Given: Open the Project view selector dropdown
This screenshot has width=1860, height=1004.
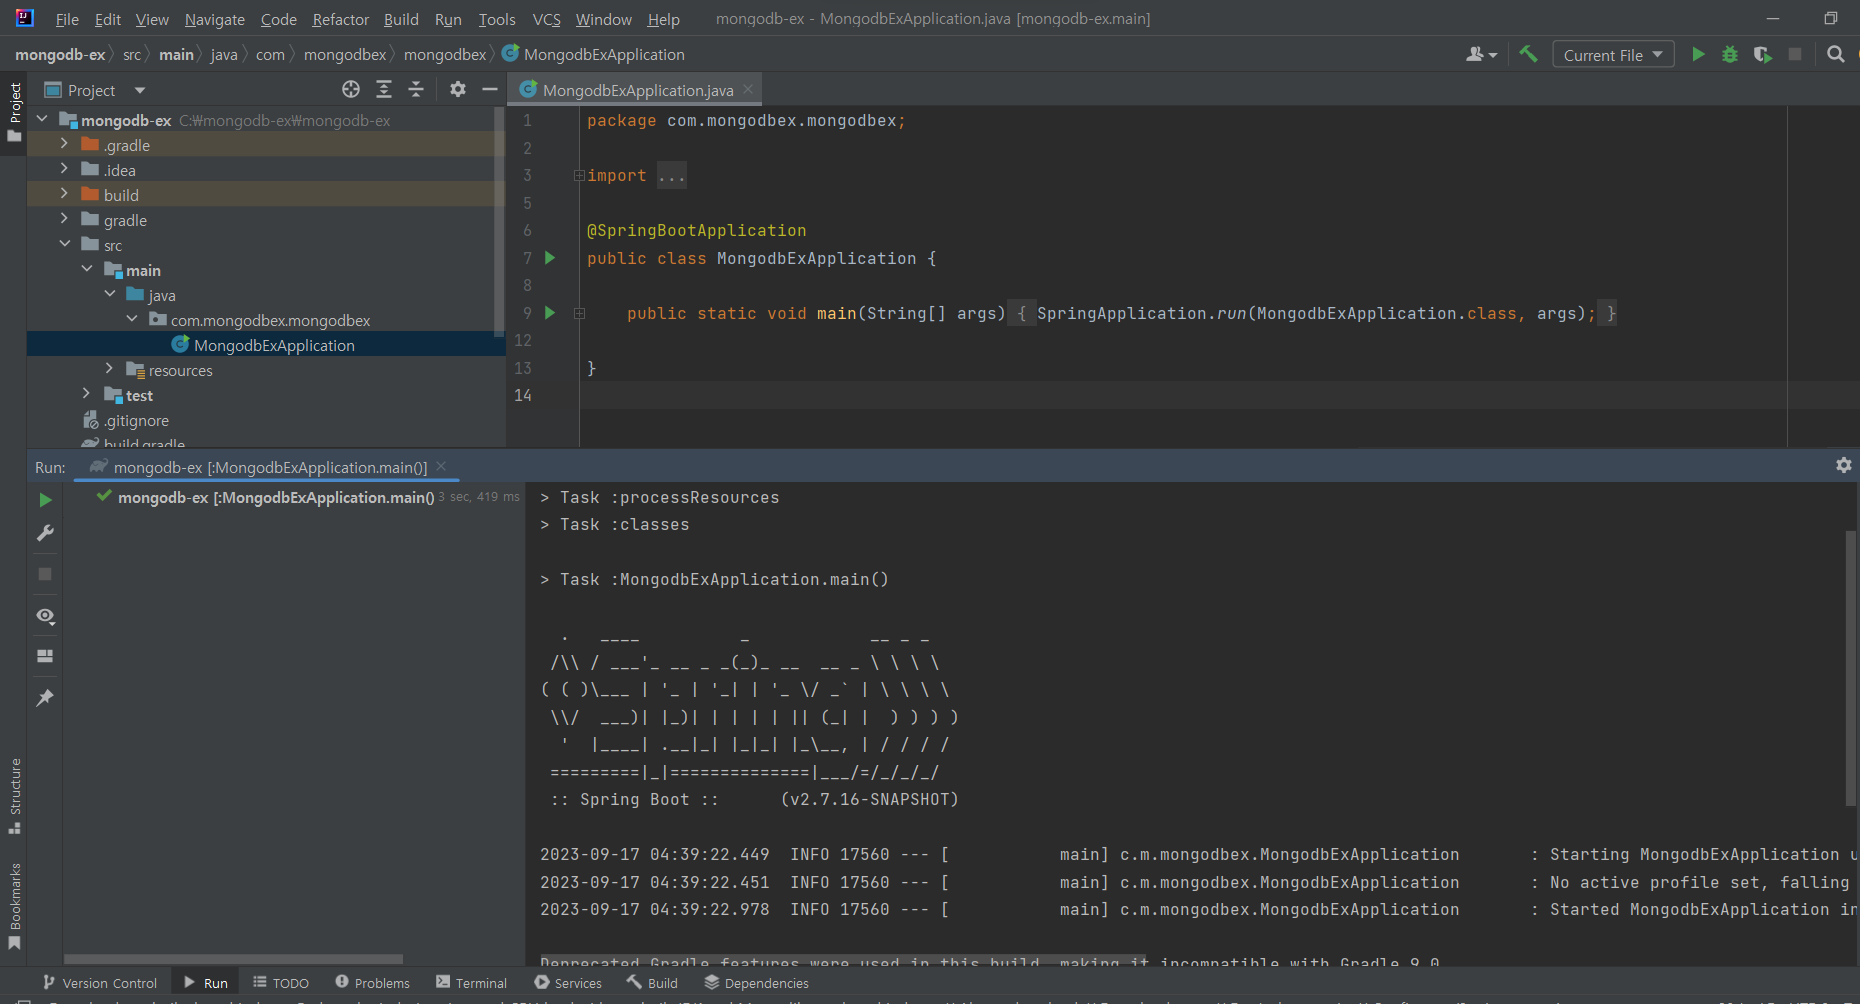Looking at the screenshot, I should [96, 90].
